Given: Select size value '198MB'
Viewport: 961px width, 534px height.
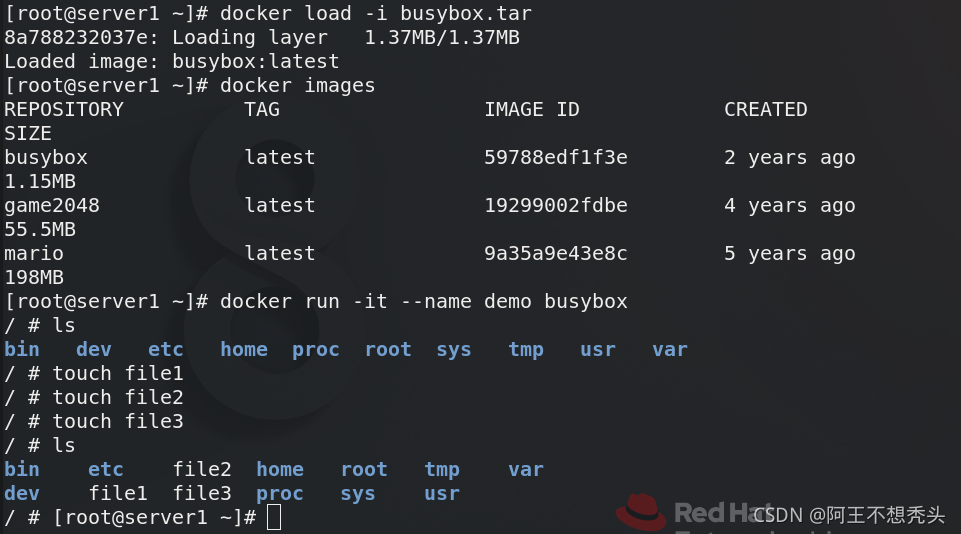Looking at the screenshot, I should (x=34, y=277).
